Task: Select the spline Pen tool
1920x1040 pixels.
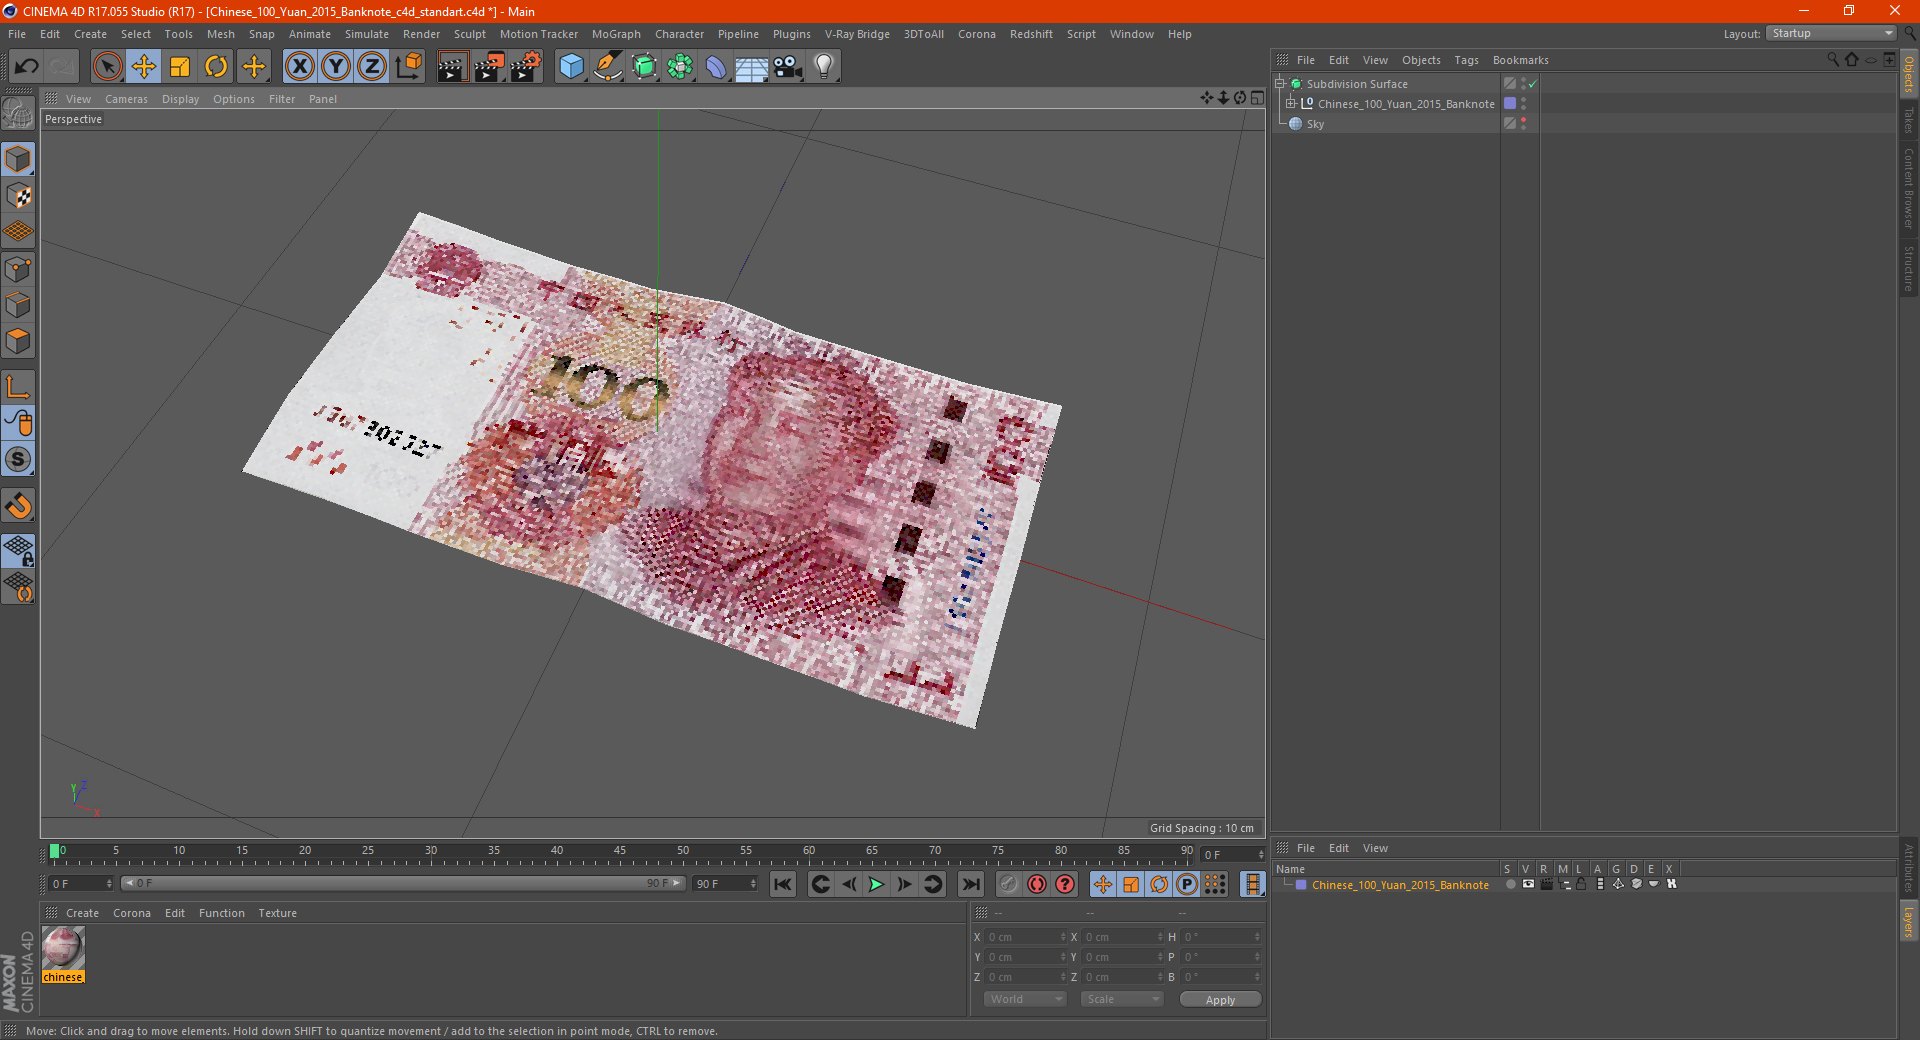Action: pos(607,67)
